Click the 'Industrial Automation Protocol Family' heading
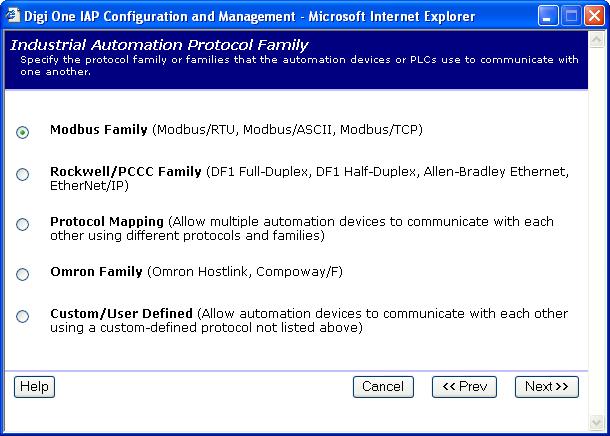Viewport: 610px width, 436px height. point(159,45)
